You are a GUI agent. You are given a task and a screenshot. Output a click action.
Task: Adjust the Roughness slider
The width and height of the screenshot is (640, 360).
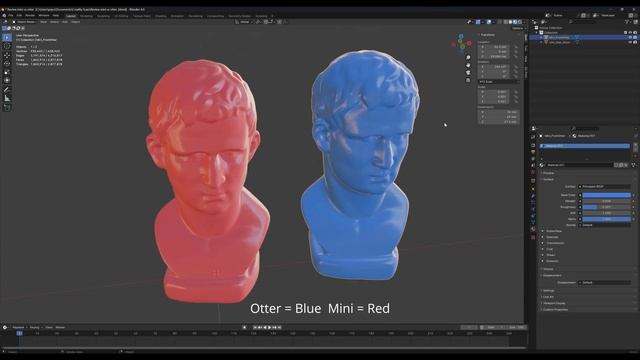click(607, 207)
